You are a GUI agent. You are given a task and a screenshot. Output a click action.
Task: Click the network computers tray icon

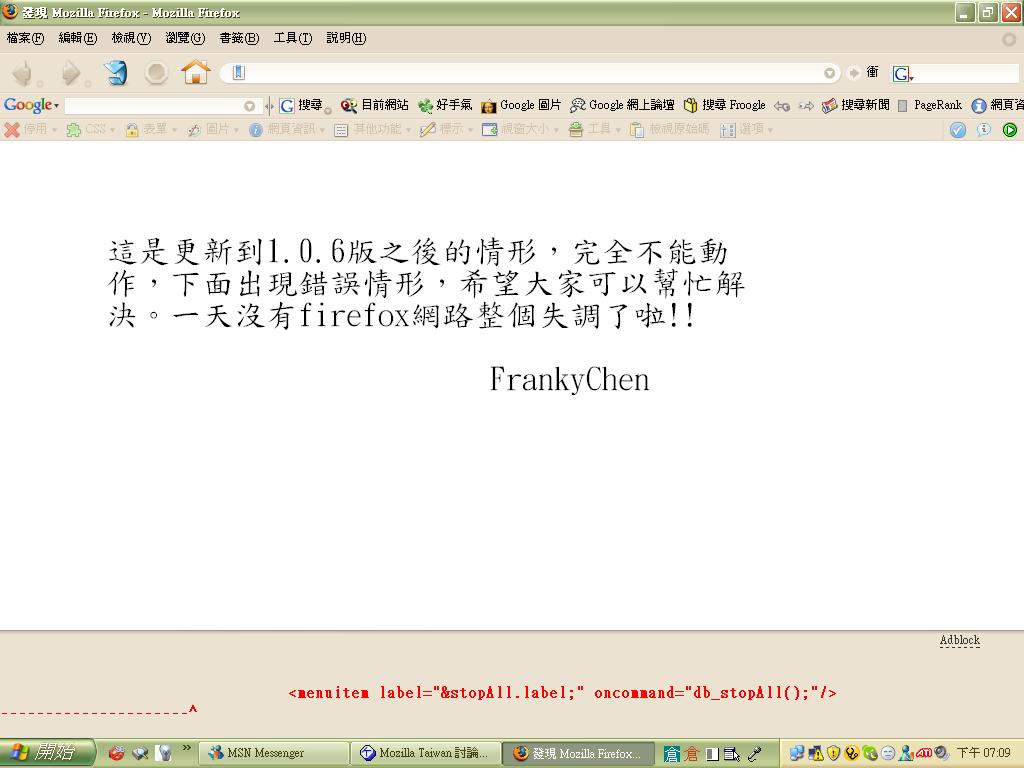point(797,753)
